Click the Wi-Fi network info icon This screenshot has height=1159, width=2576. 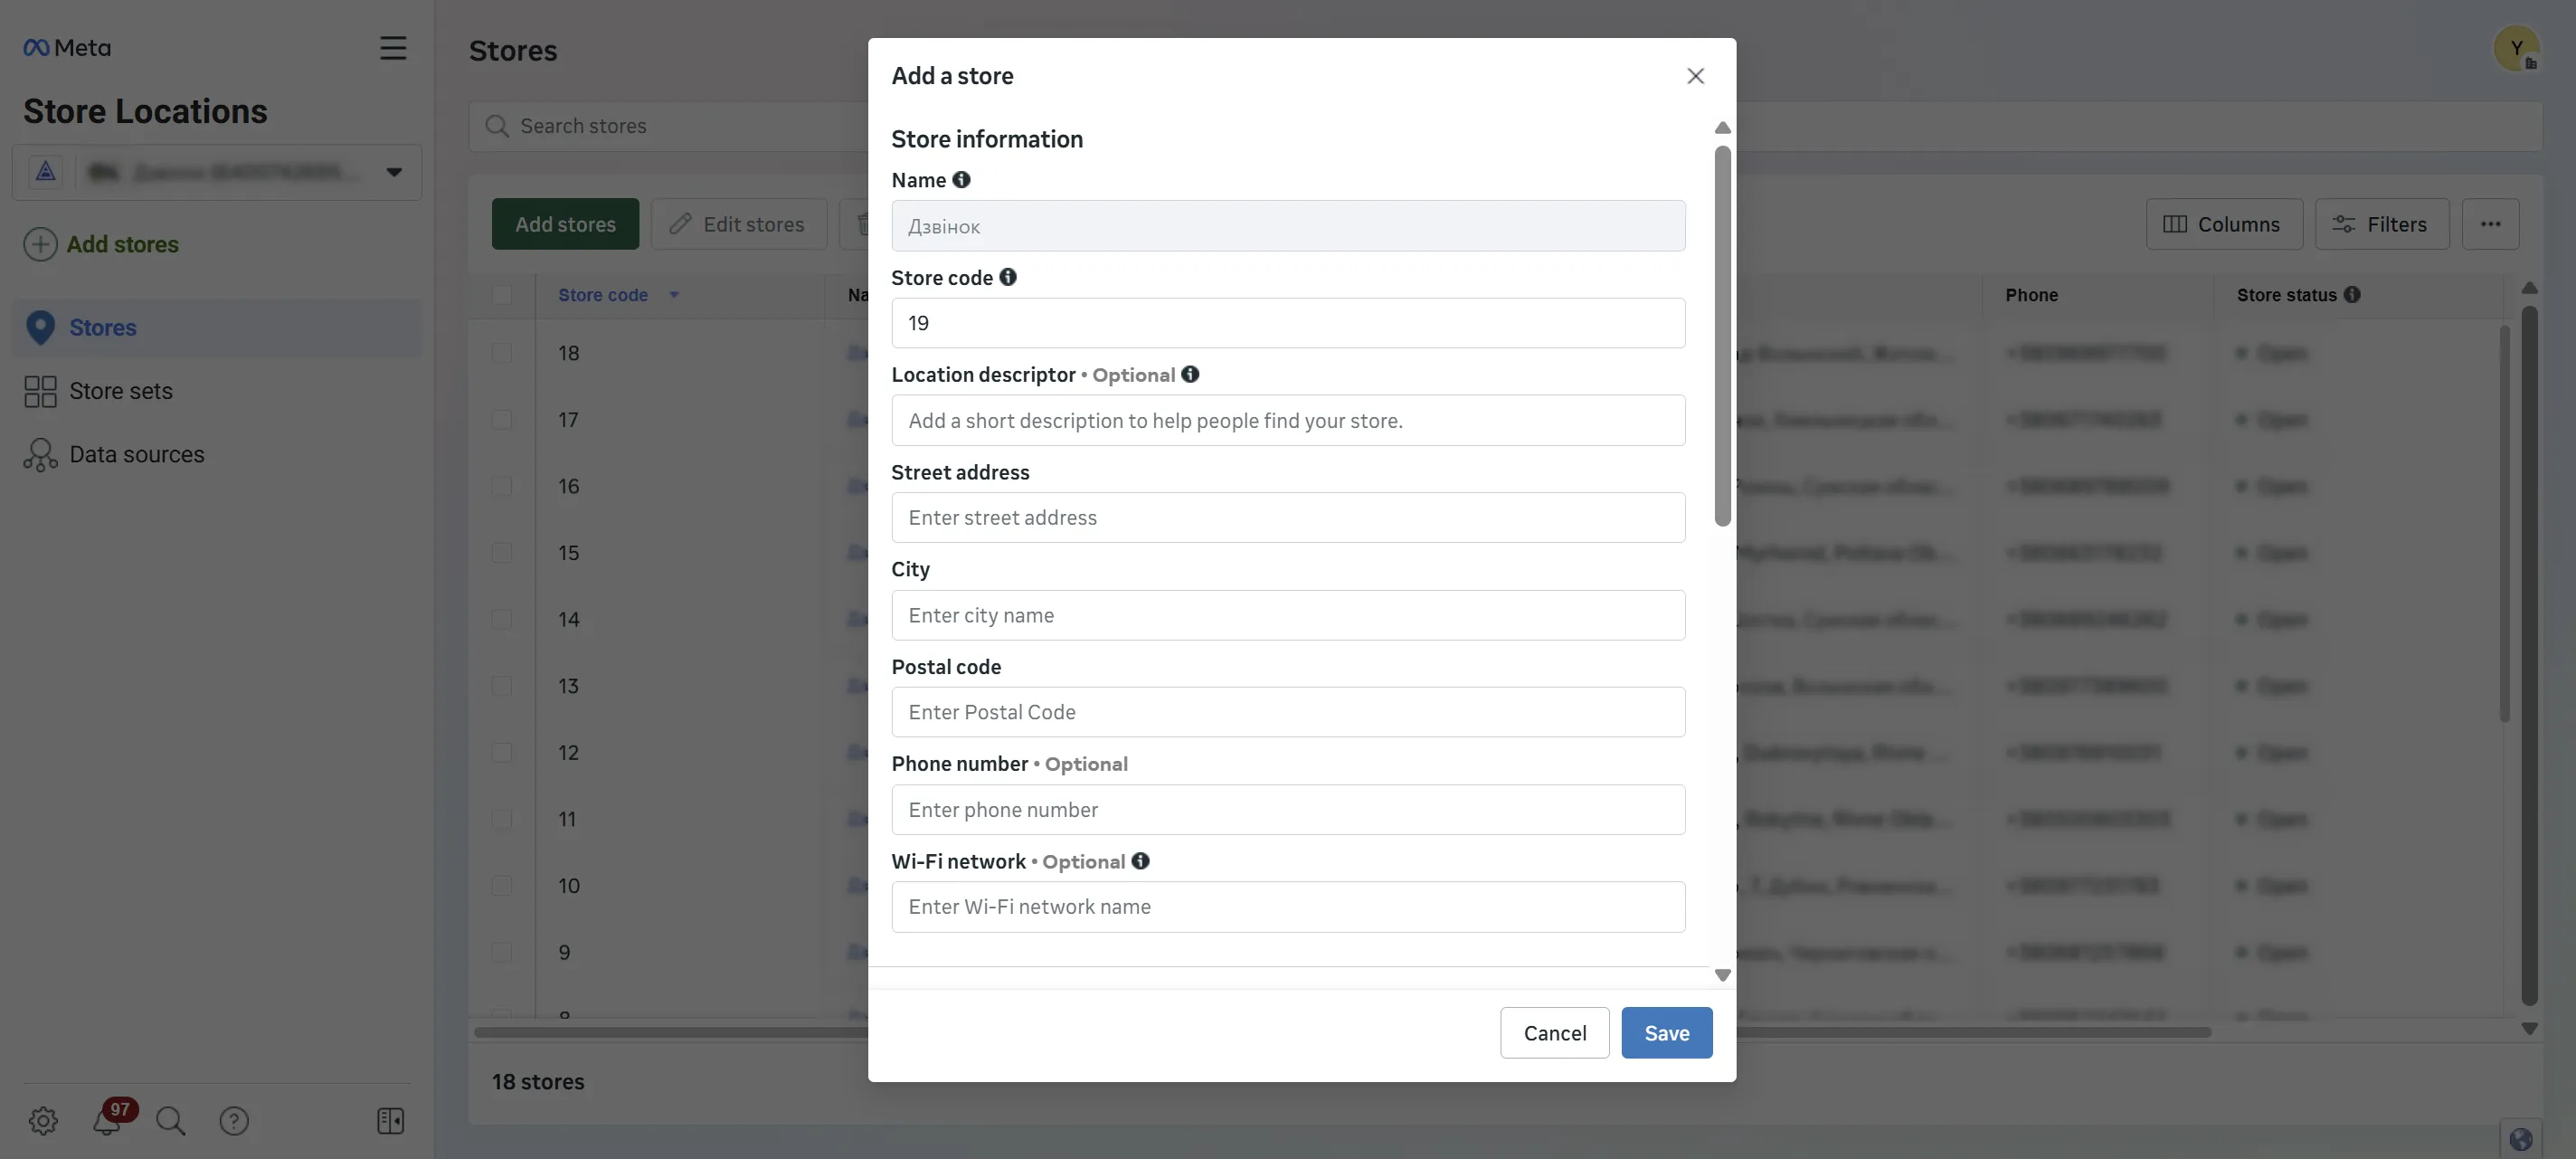click(1140, 861)
